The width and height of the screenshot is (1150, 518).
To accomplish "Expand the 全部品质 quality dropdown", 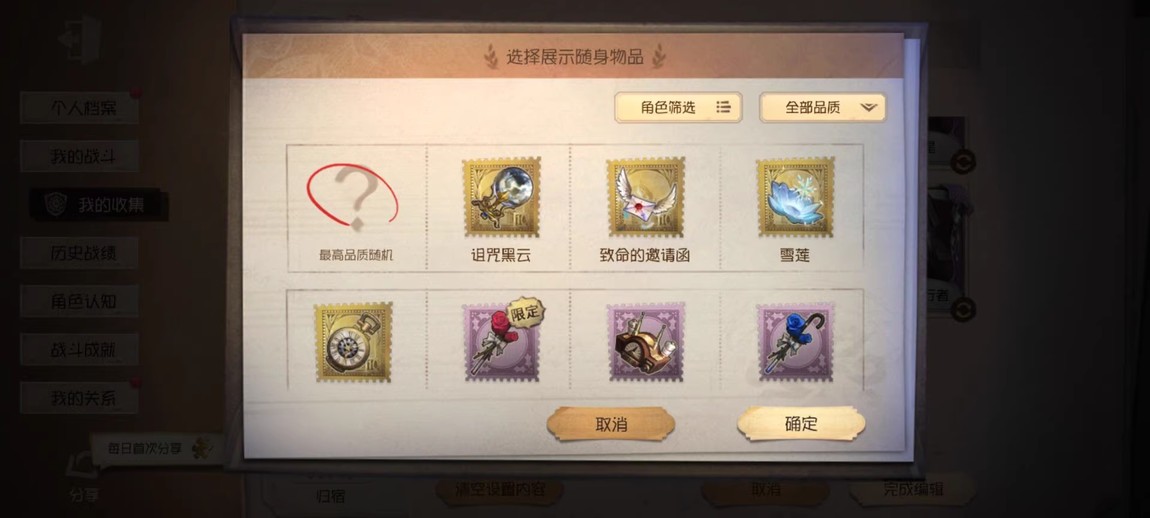I will coord(822,108).
